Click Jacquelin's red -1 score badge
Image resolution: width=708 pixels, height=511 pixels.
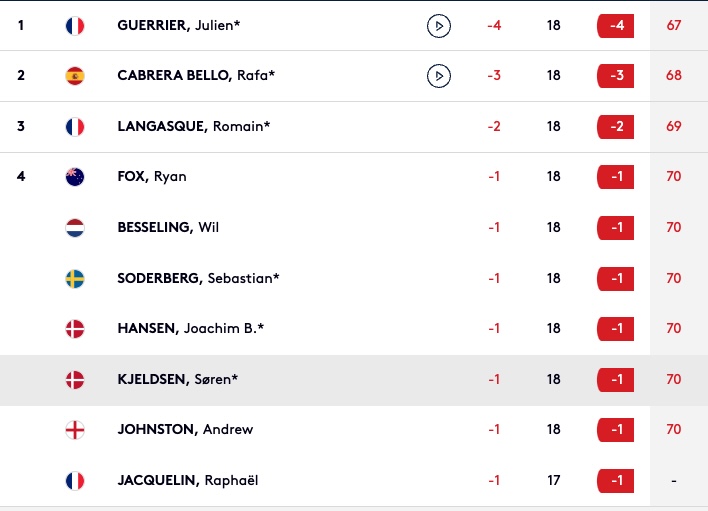pos(615,481)
